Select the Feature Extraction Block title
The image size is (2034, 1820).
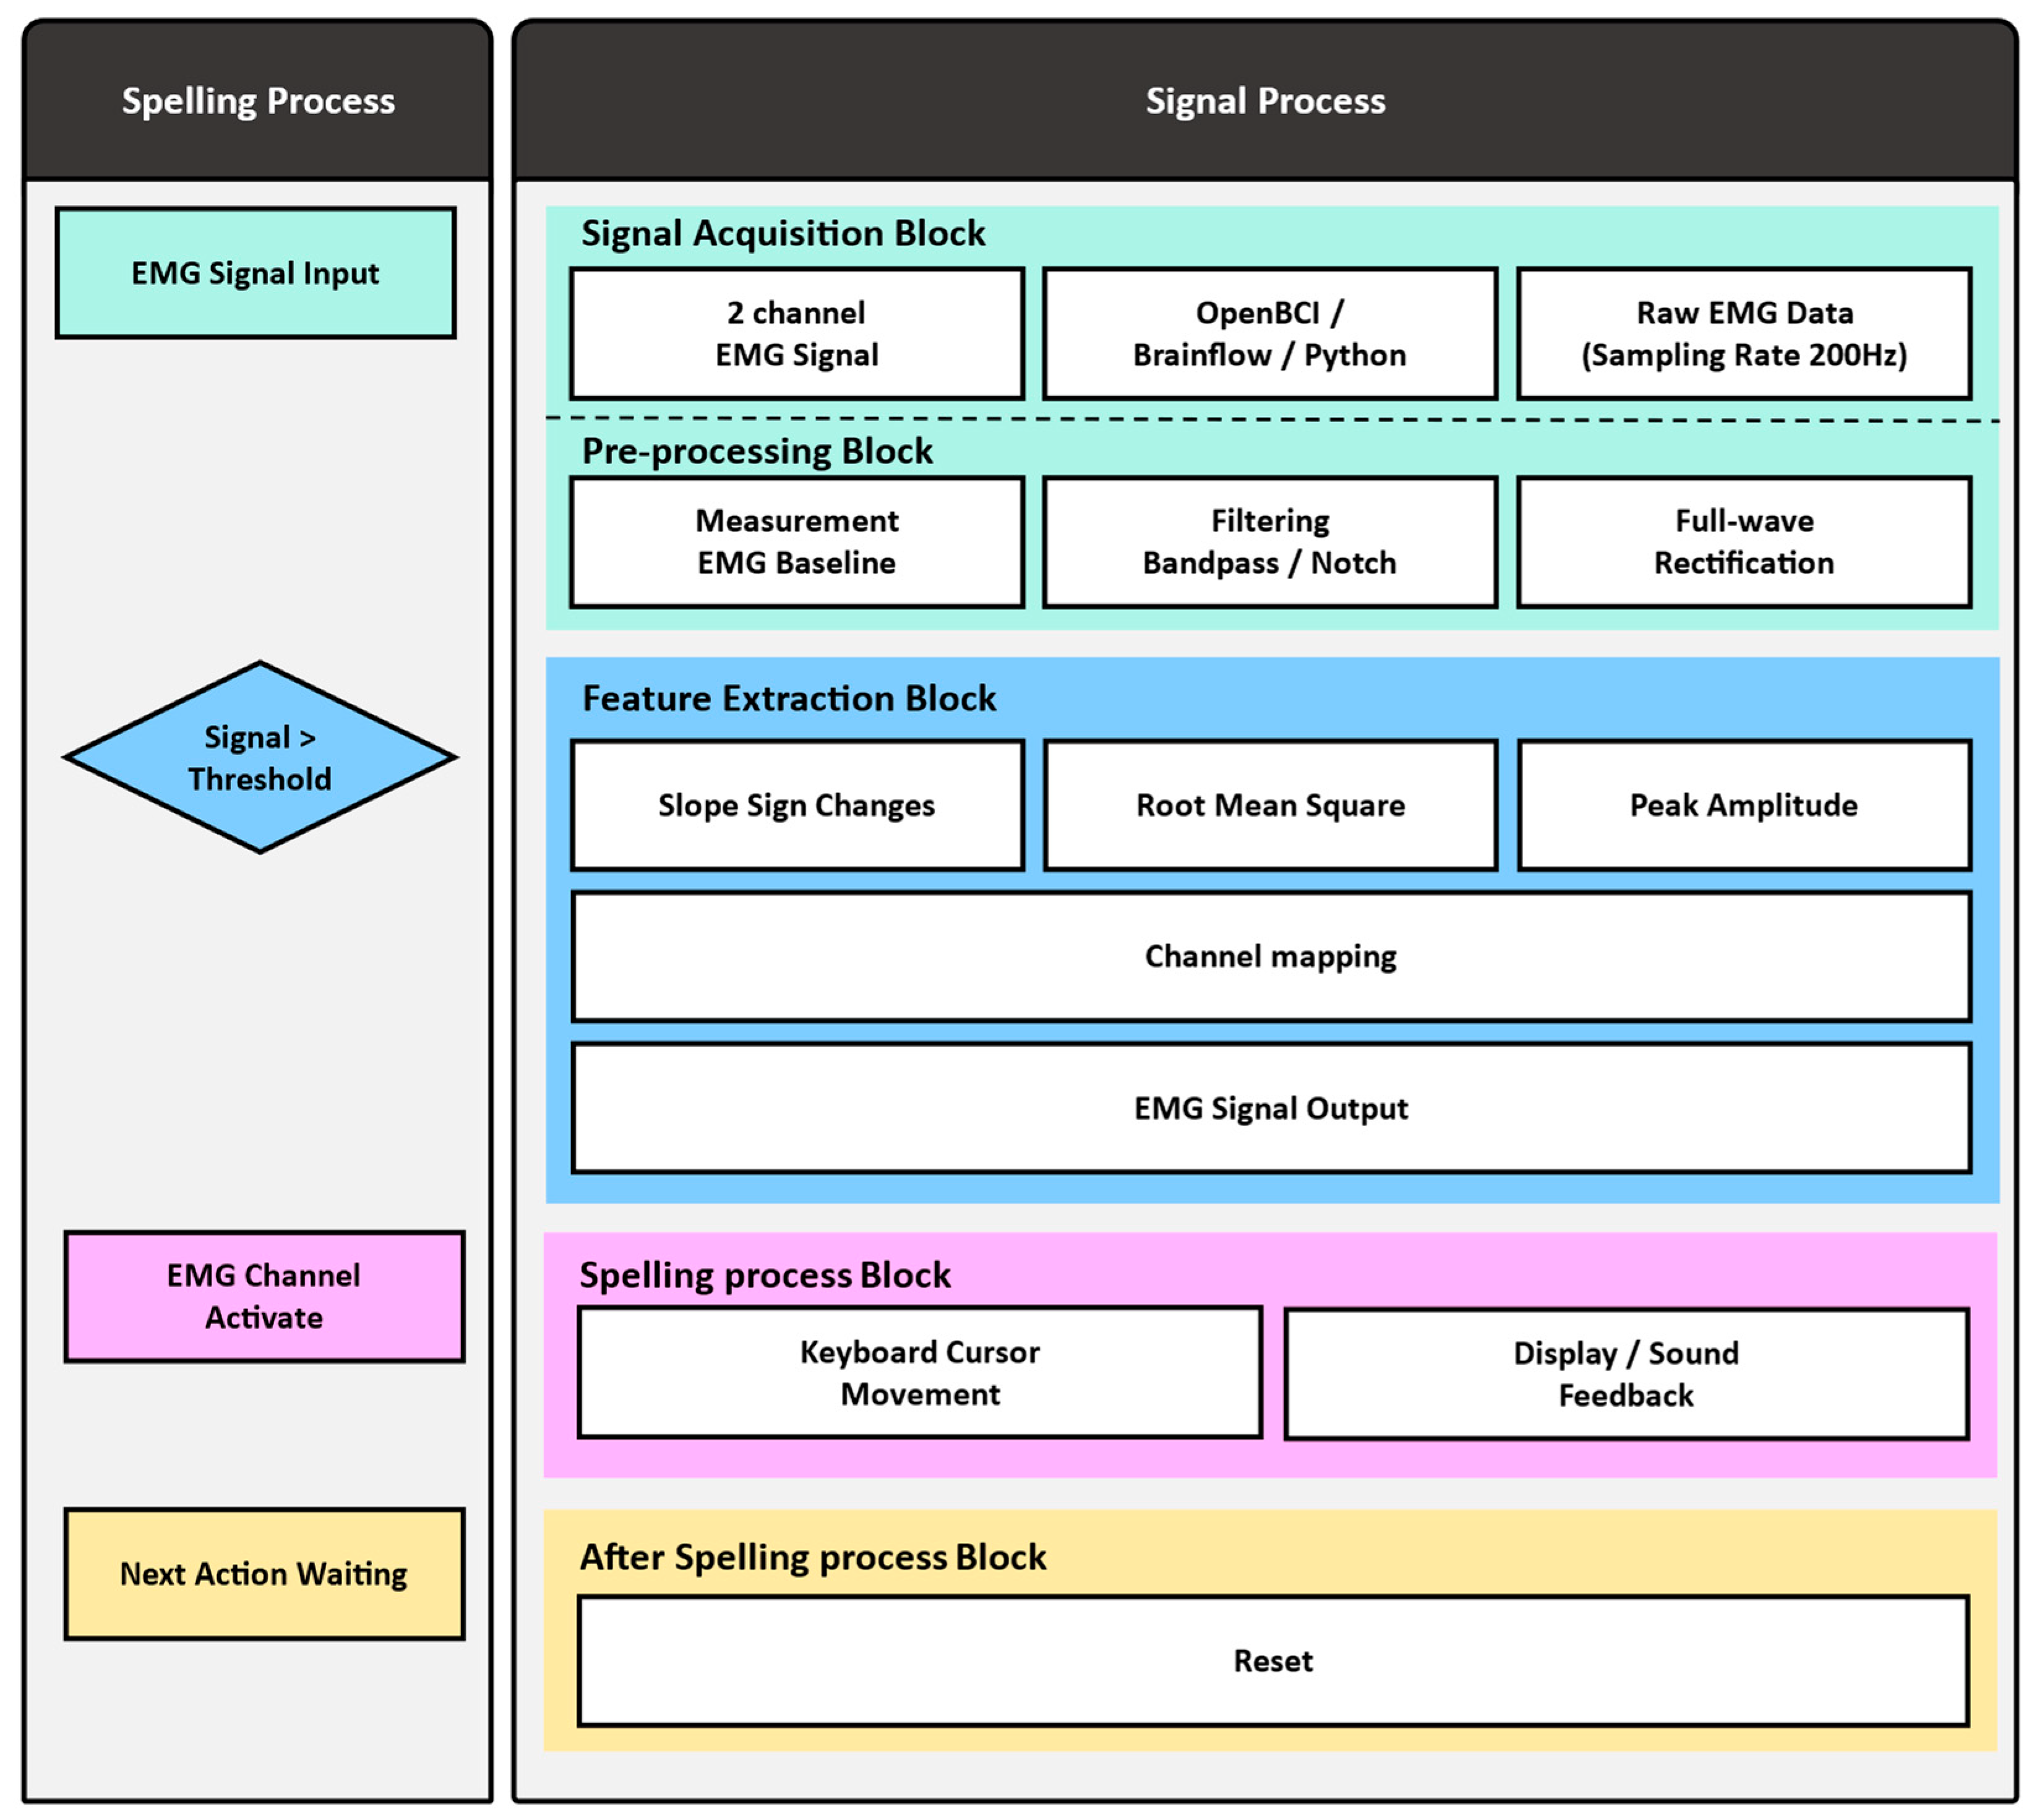click(x=789, y=698)
